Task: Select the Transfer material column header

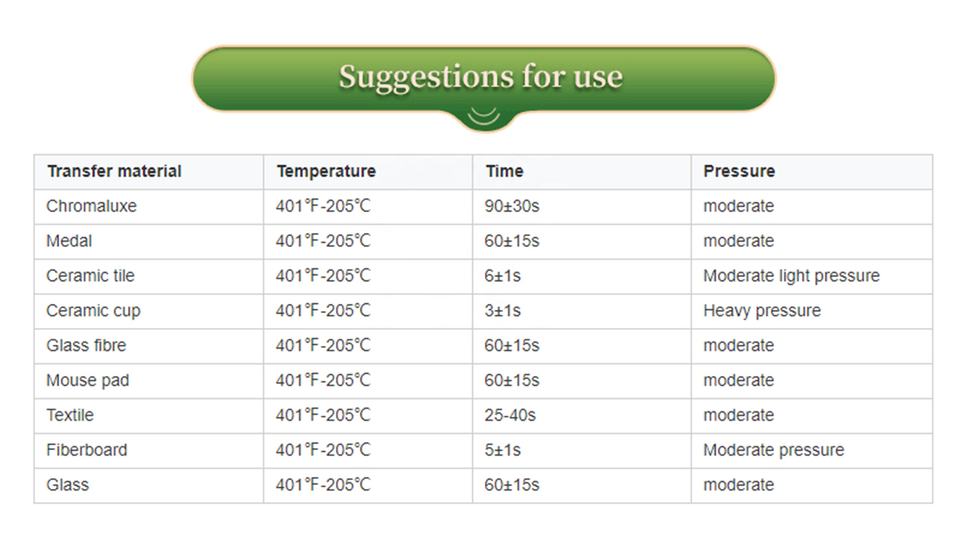Action: pos(114,171)
